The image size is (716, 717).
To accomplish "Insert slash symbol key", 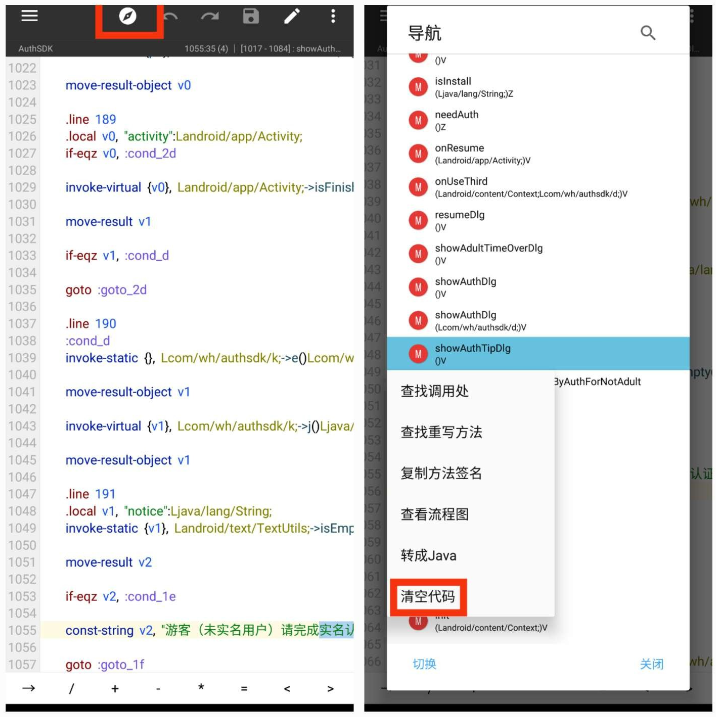I will [x=71, y=688].
